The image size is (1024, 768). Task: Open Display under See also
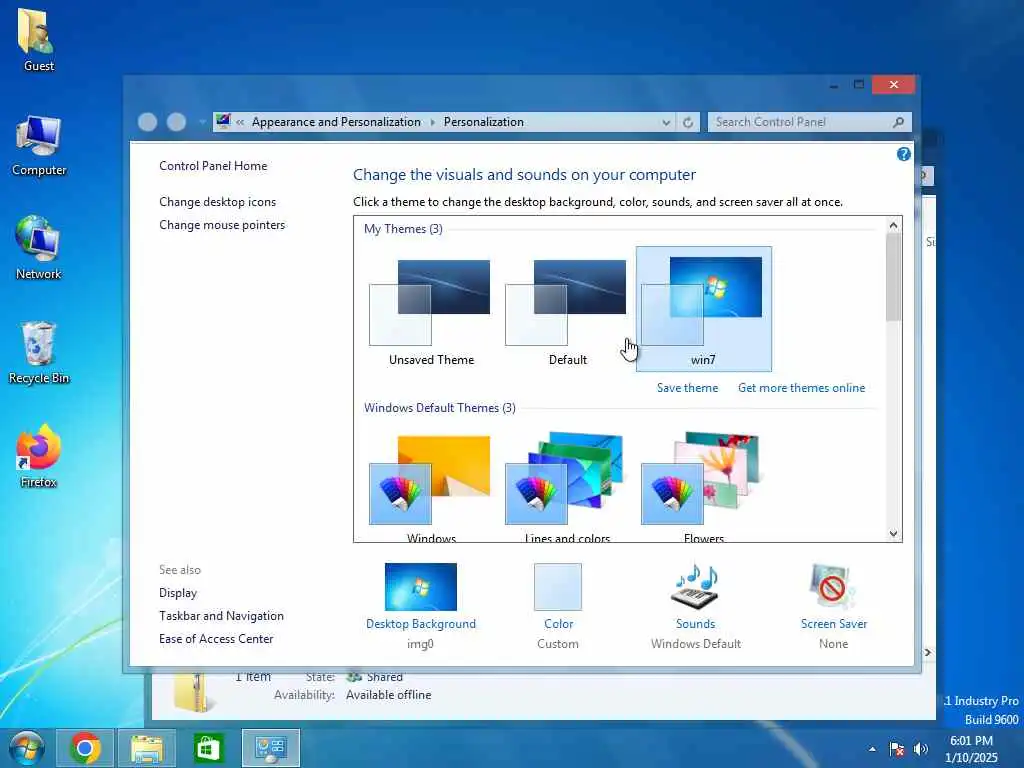coord(178,593)
